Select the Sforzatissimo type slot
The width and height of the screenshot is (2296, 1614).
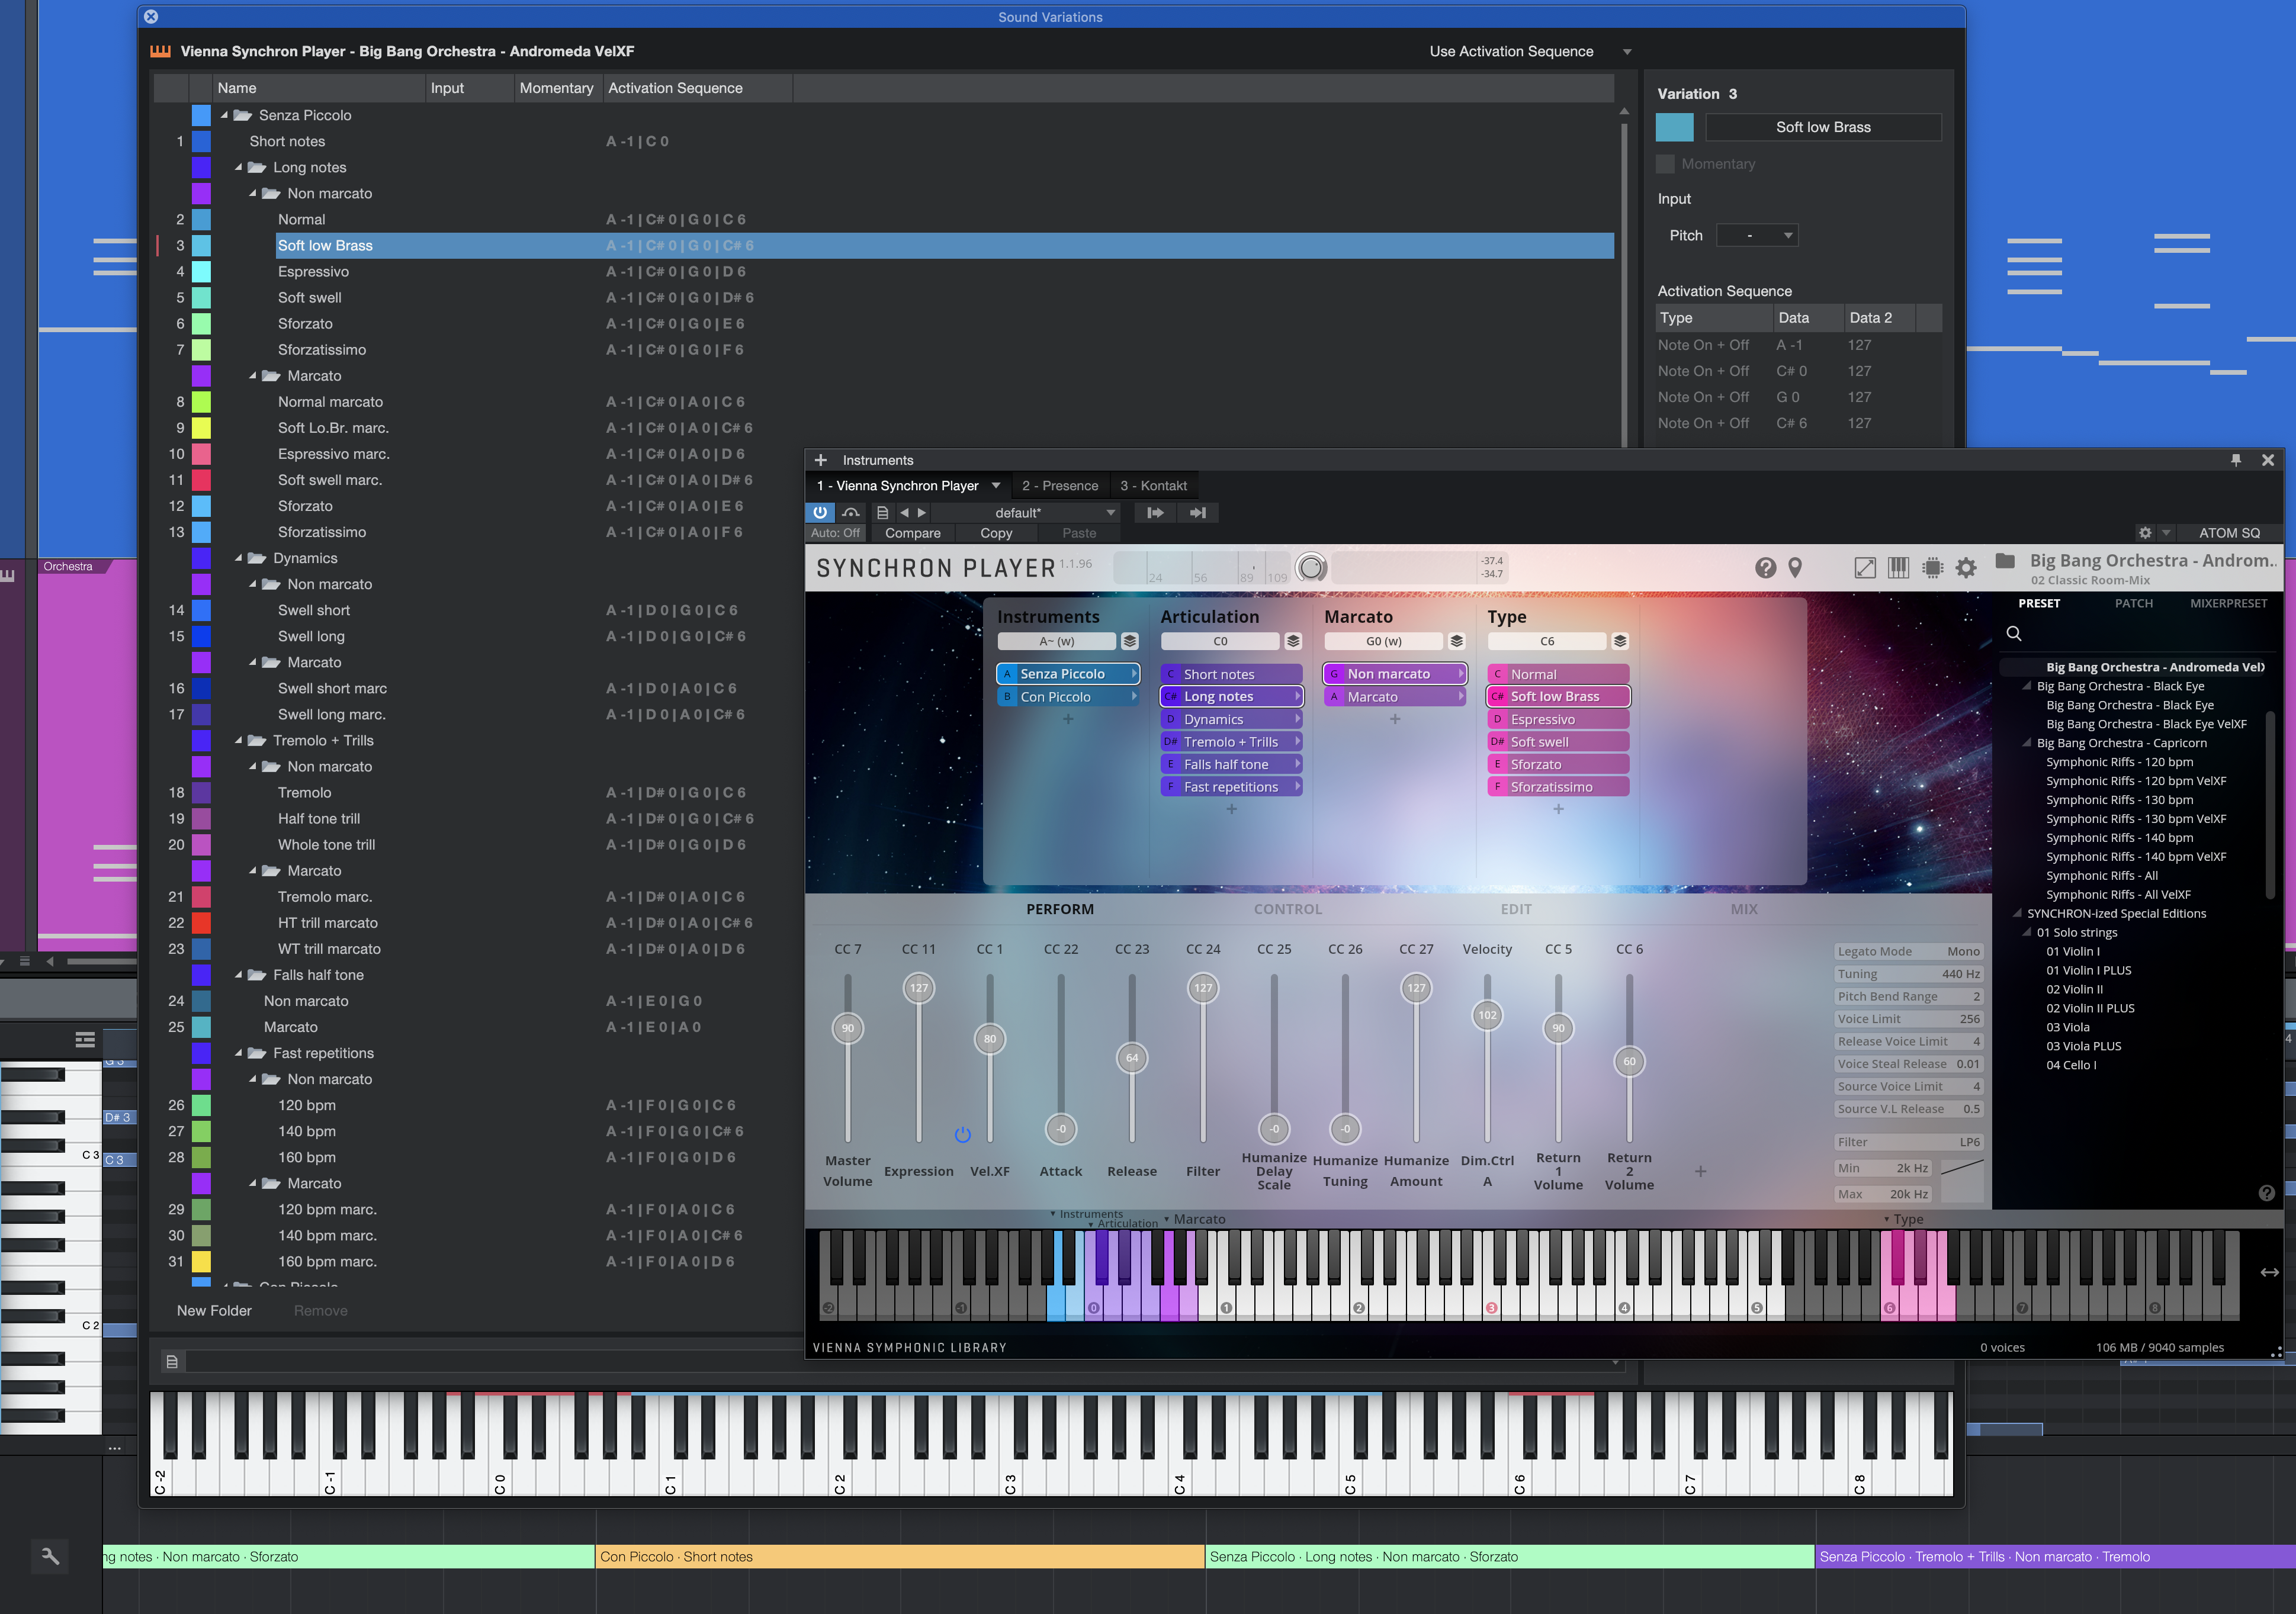[1558, 786]
